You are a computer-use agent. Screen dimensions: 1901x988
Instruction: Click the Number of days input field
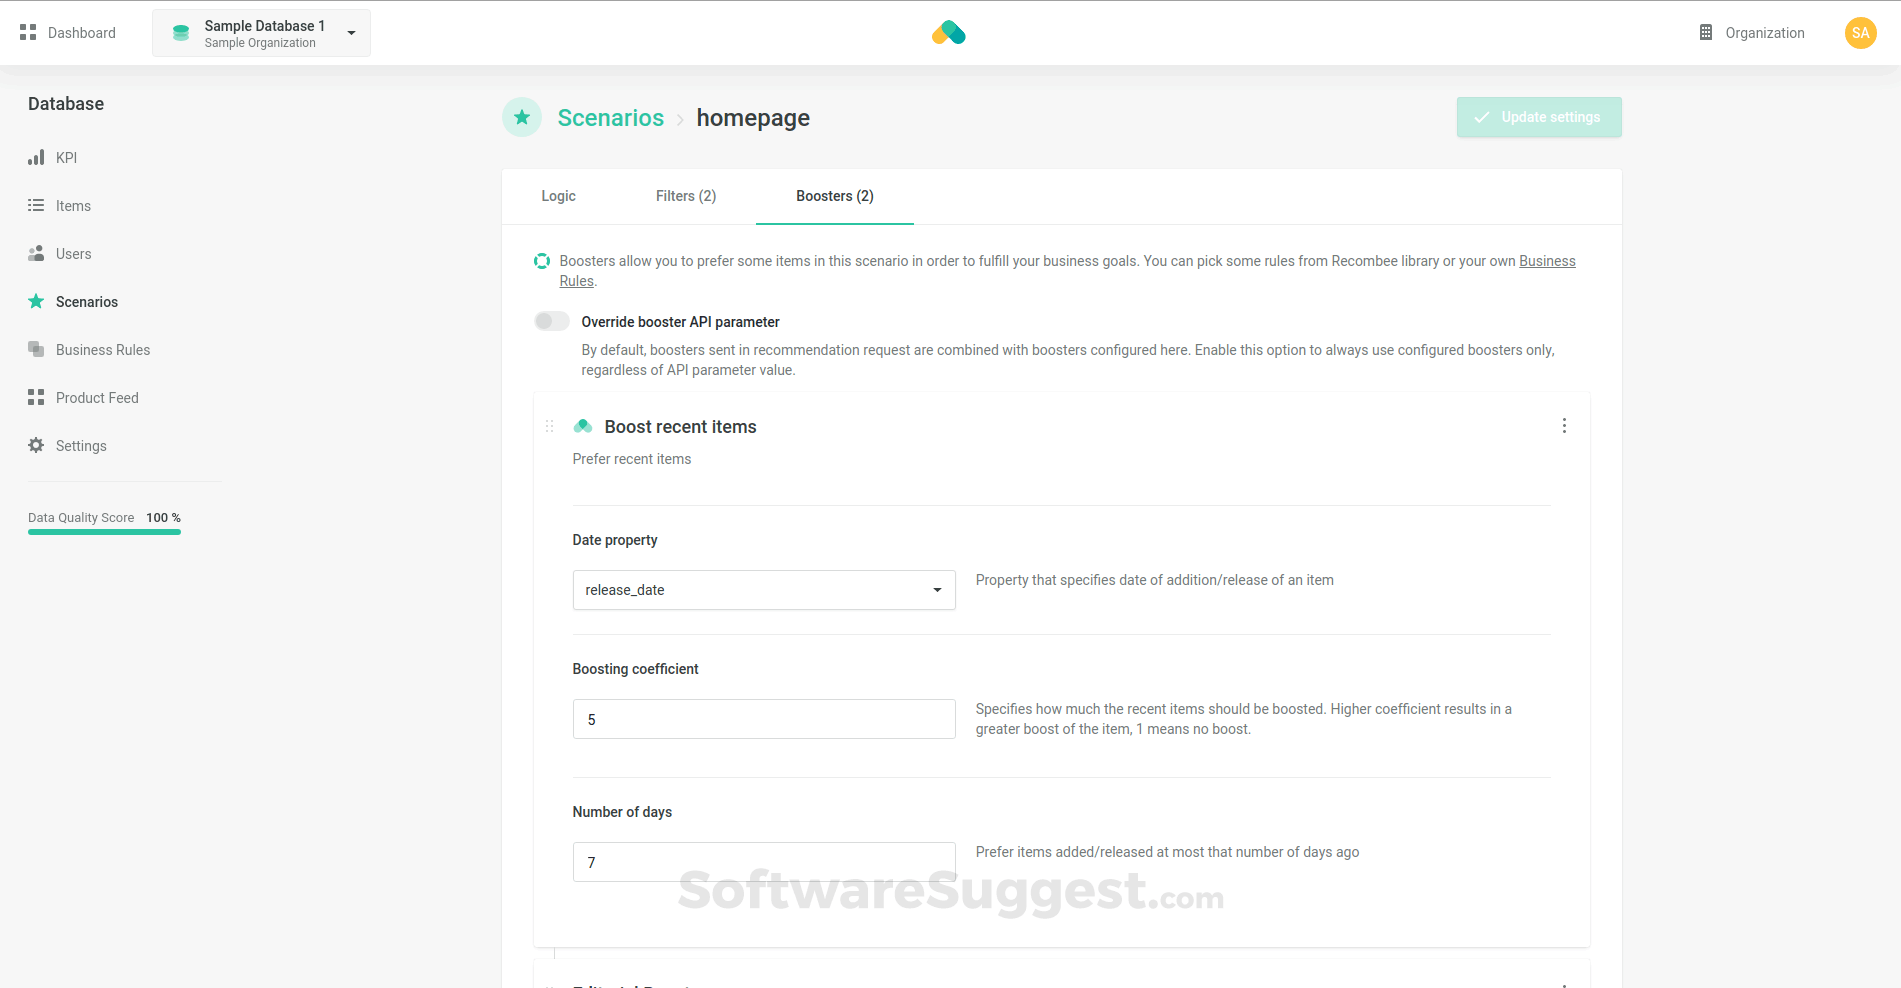(763, 862)
